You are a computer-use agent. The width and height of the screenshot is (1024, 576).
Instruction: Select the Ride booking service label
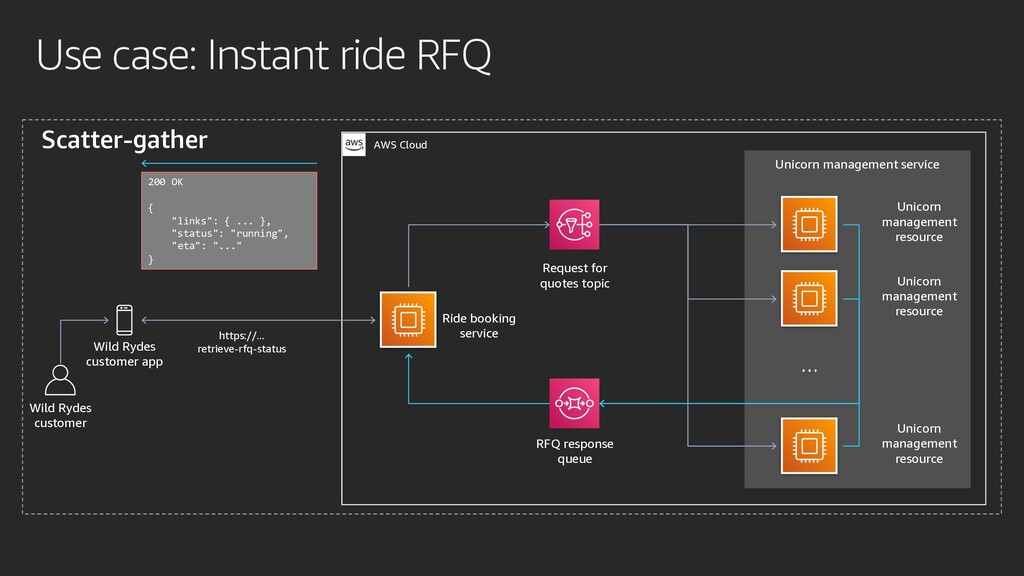479,326
